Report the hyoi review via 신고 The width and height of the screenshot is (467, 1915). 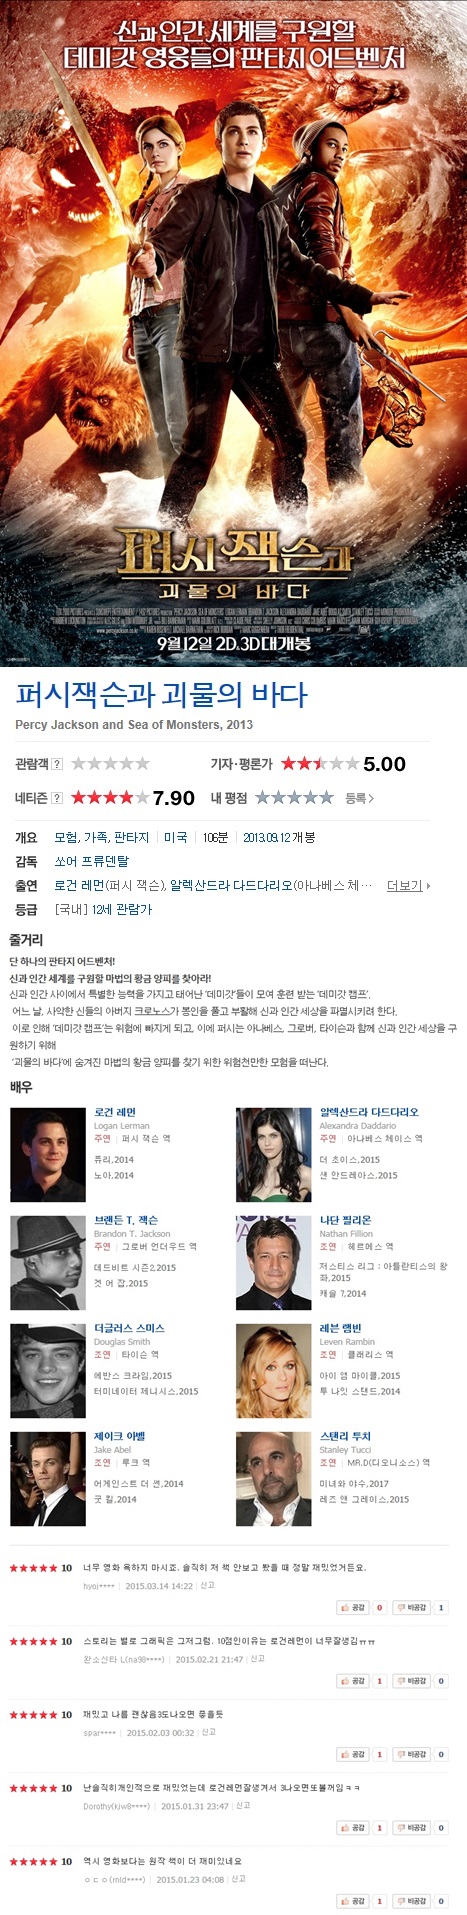[207, 1586]
